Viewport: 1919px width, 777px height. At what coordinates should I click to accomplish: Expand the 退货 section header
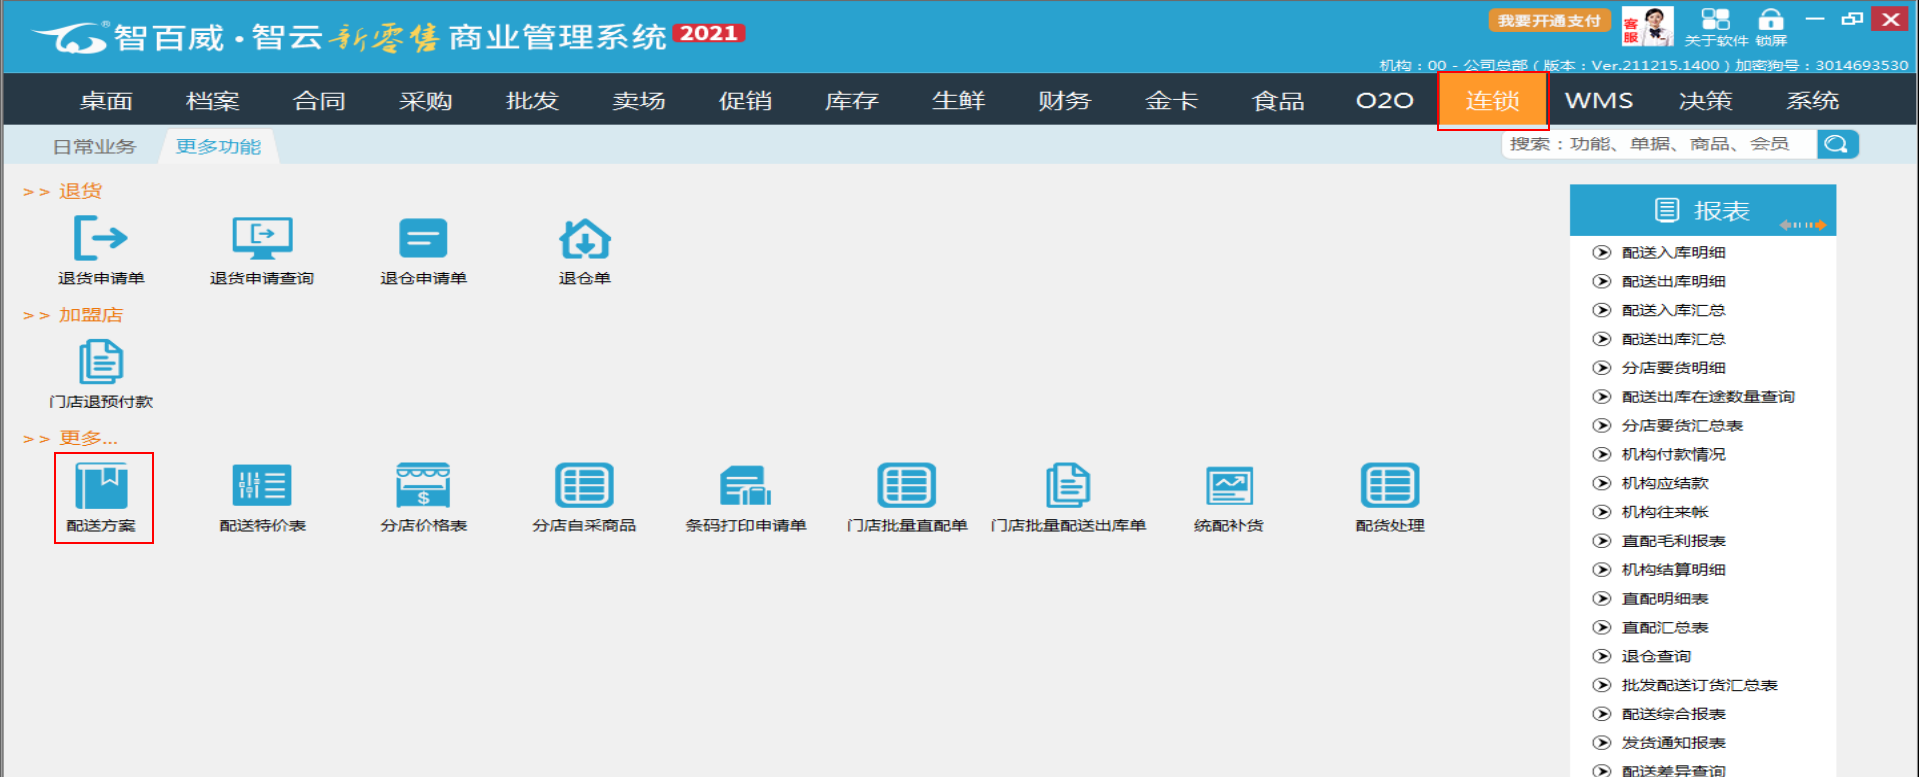80,191
